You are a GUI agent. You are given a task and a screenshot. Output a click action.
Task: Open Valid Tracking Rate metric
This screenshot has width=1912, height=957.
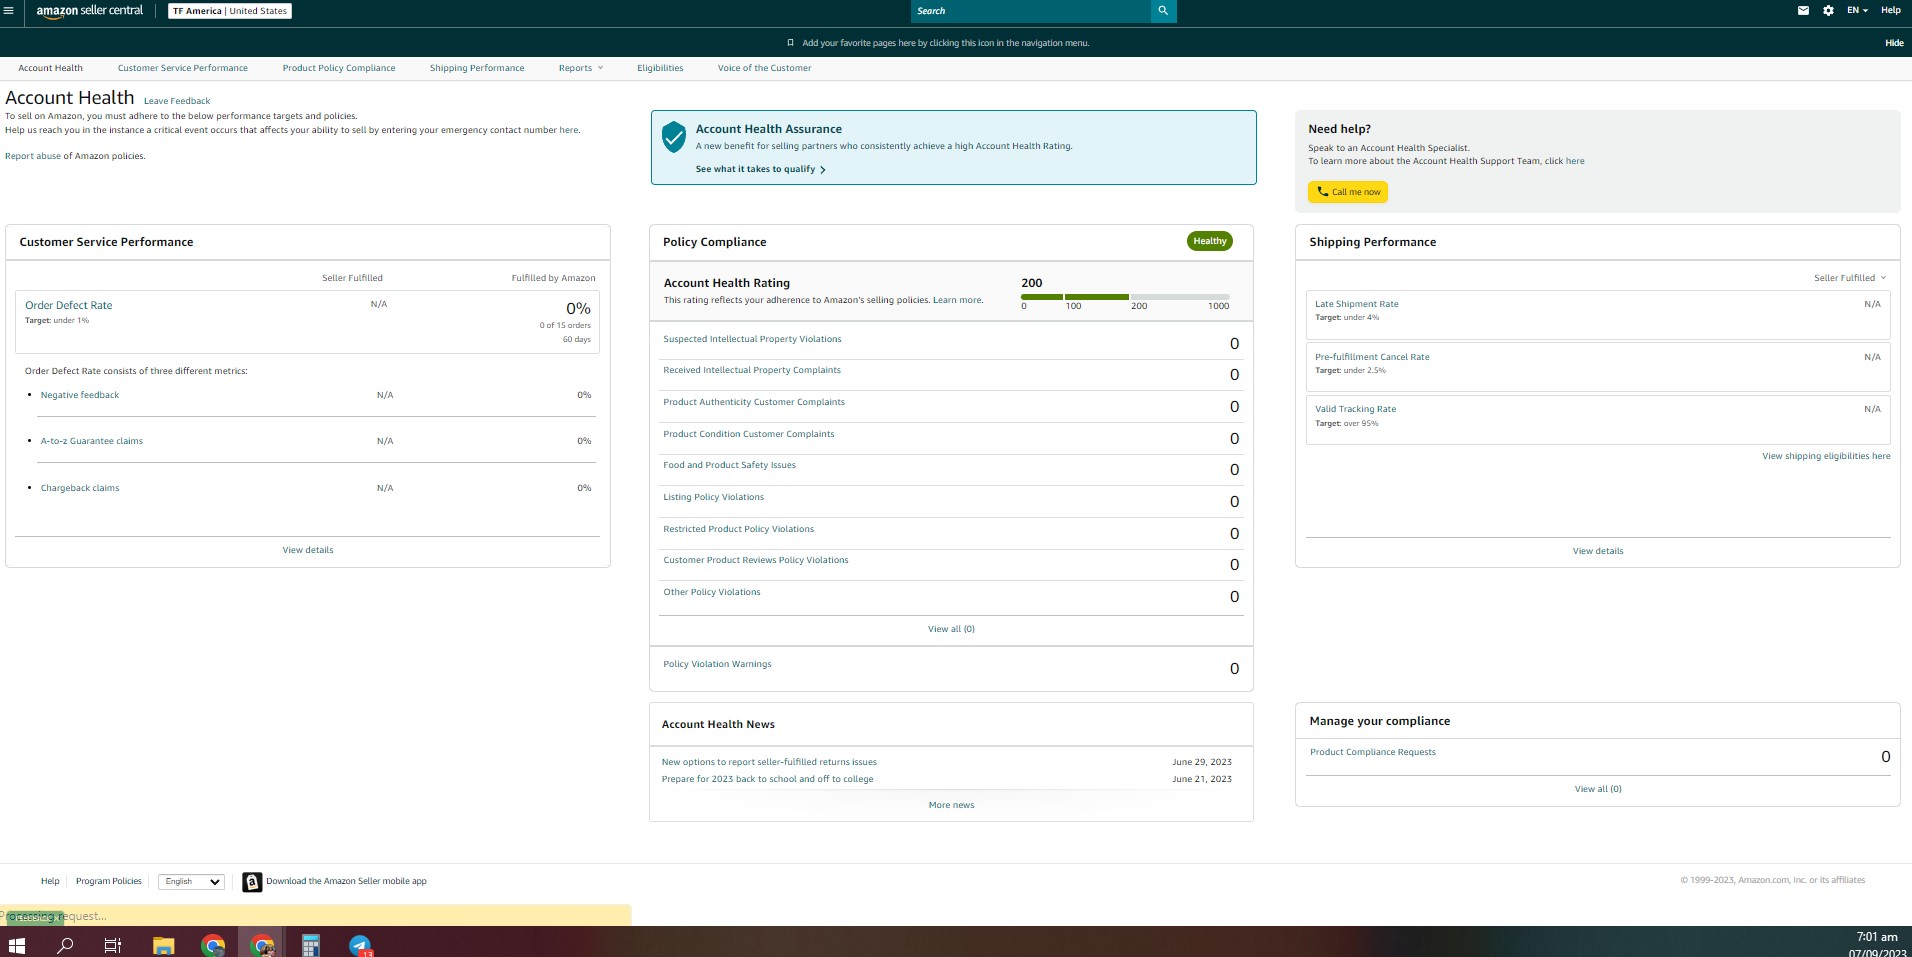tap(1355, 409)
